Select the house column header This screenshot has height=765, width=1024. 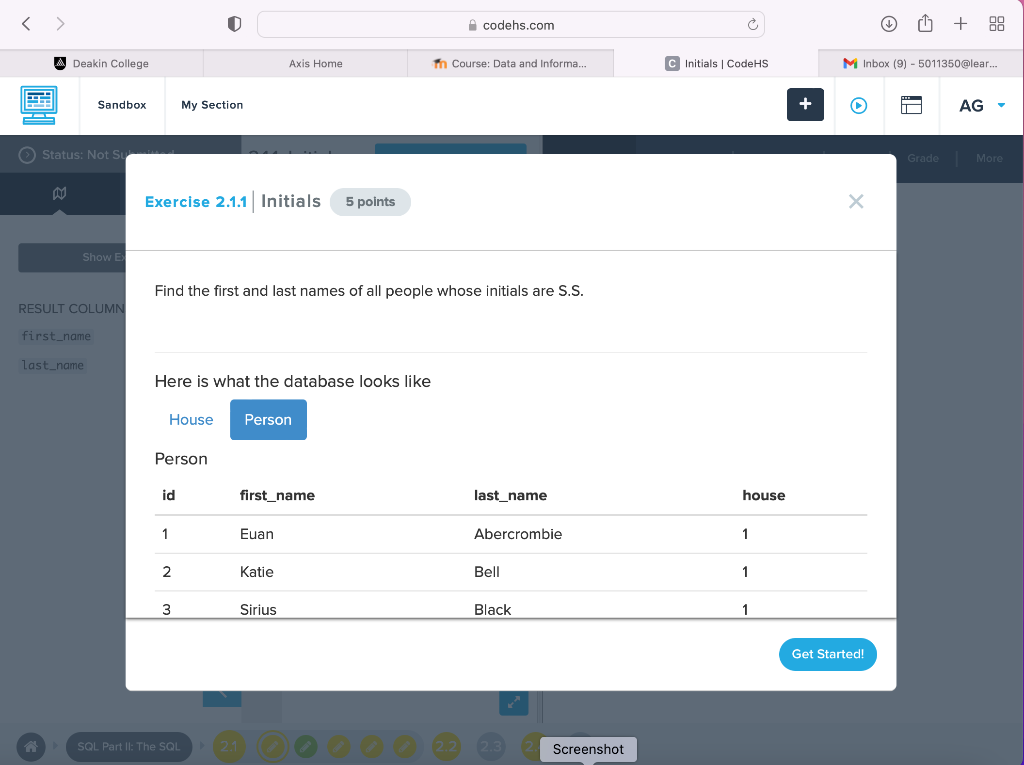763,495
